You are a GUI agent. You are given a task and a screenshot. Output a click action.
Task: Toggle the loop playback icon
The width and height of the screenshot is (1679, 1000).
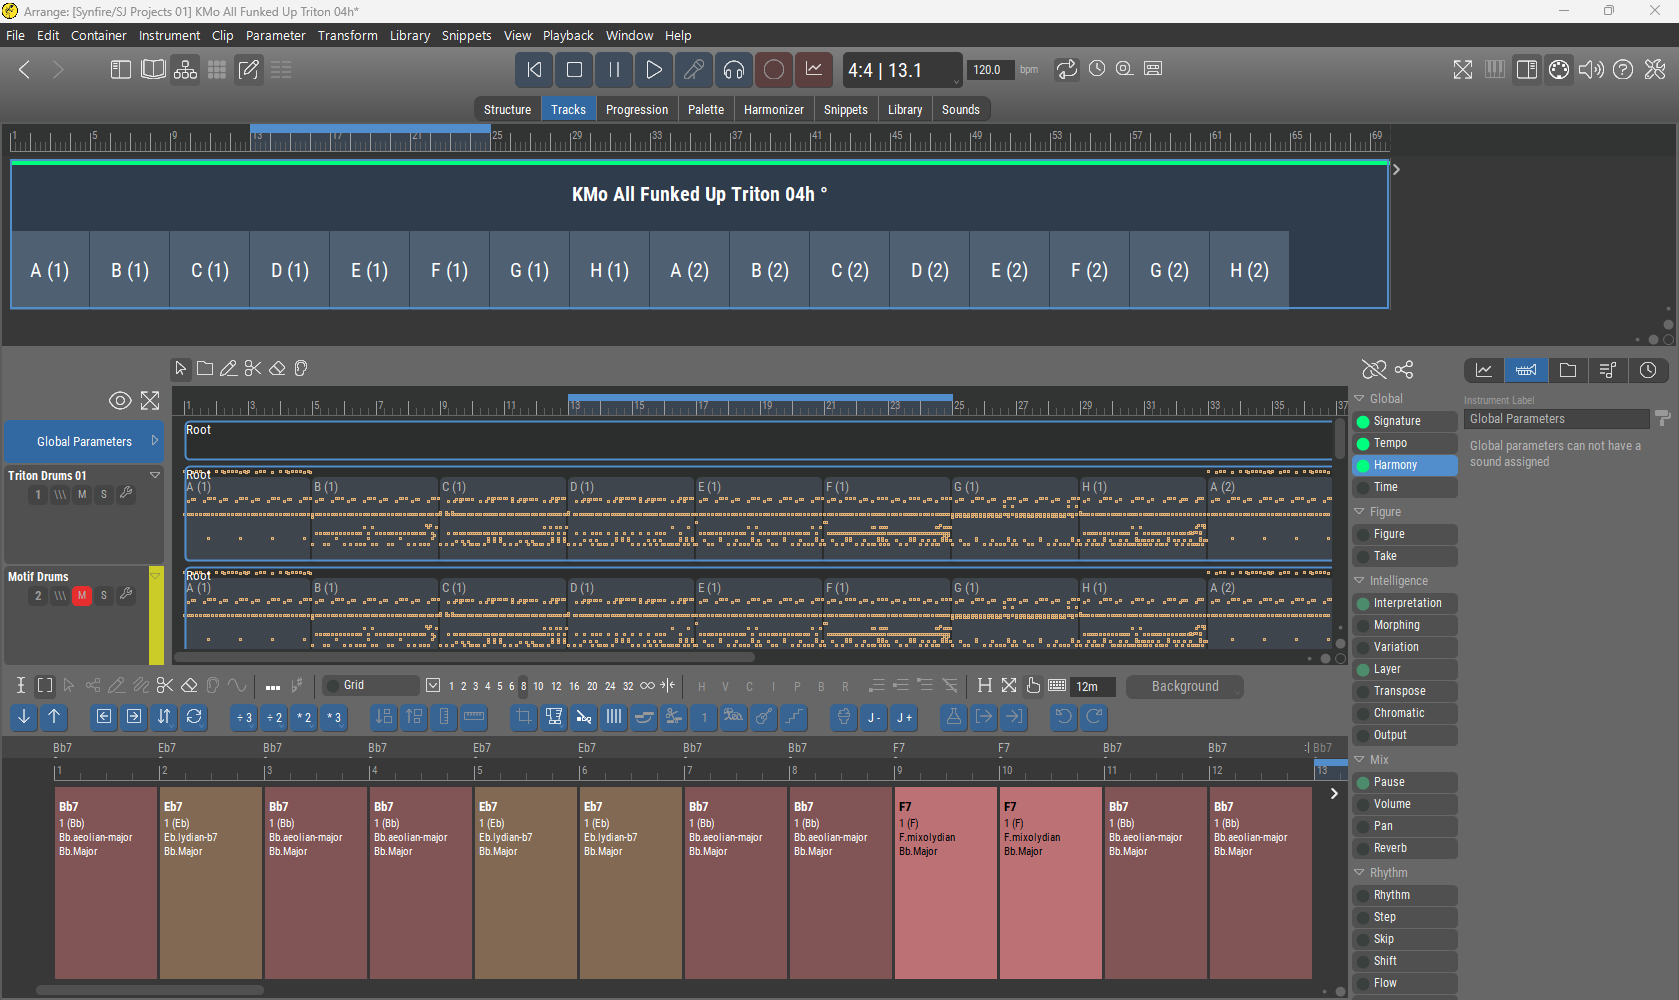[x=1067, y=69]
